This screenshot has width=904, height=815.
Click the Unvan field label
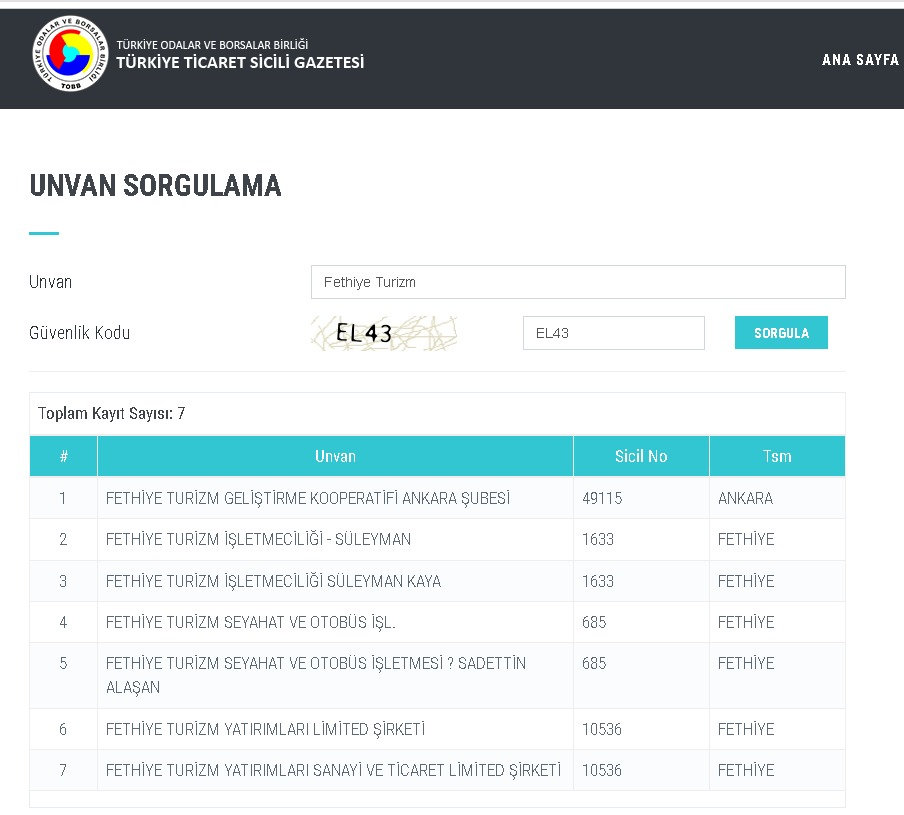click(51, 282)
